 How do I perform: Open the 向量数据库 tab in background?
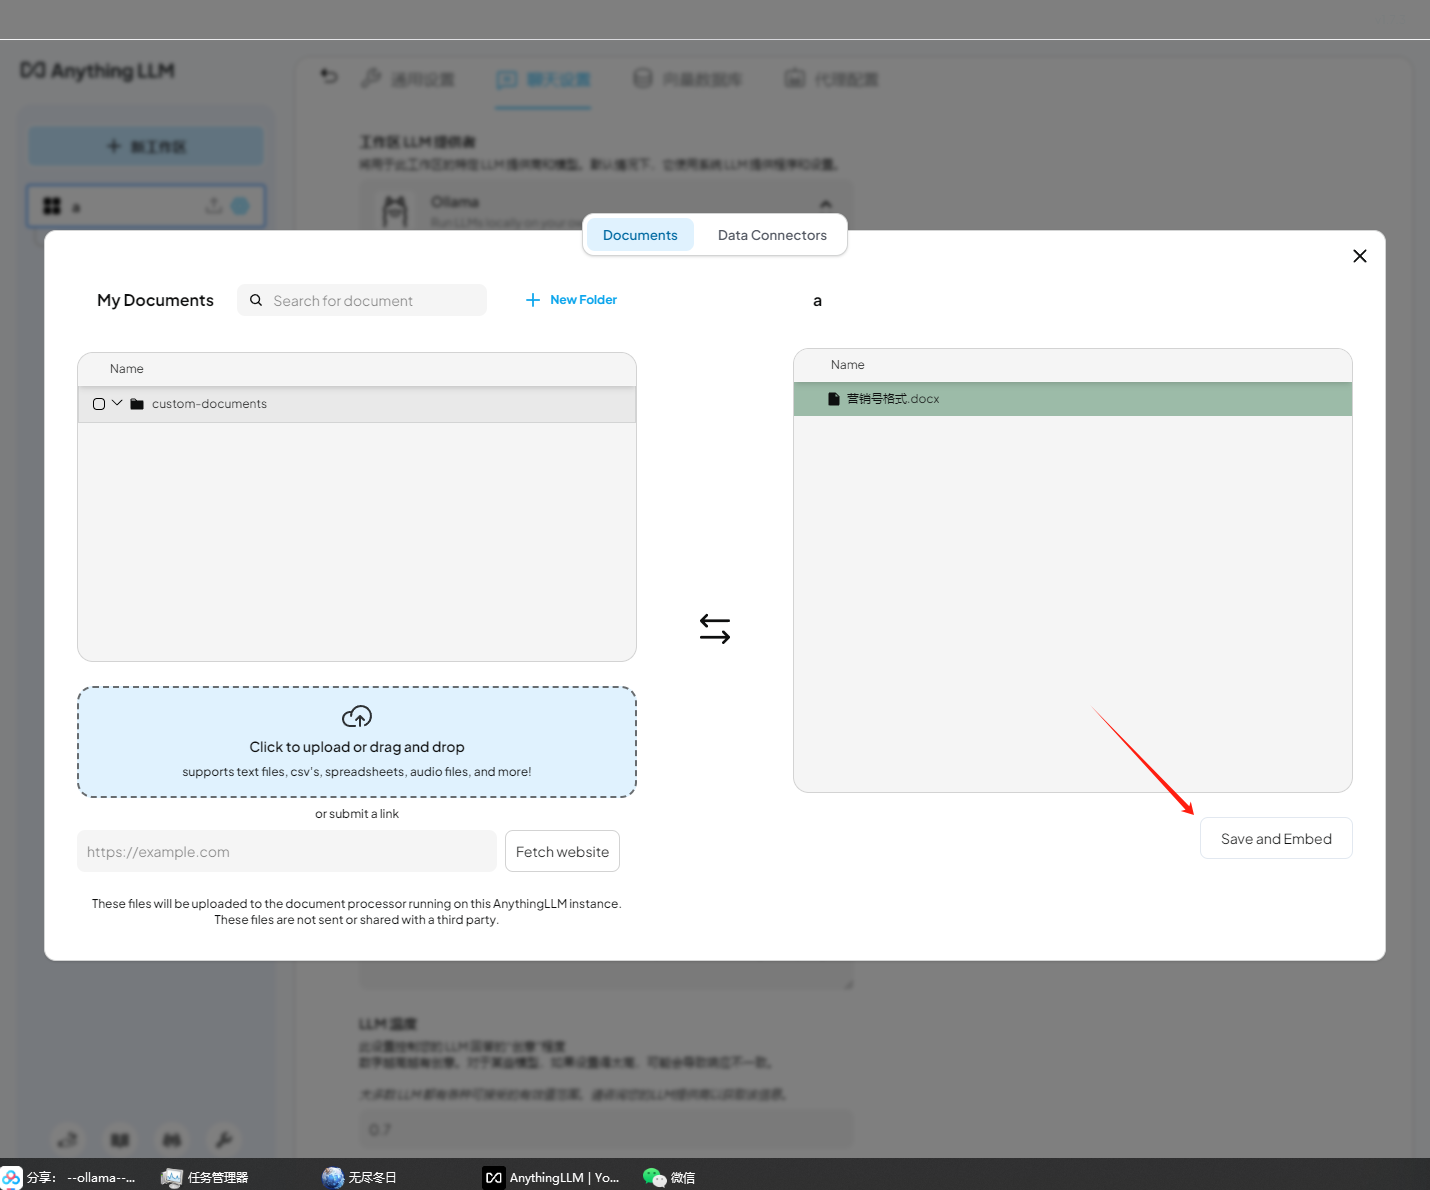[688, 79]
